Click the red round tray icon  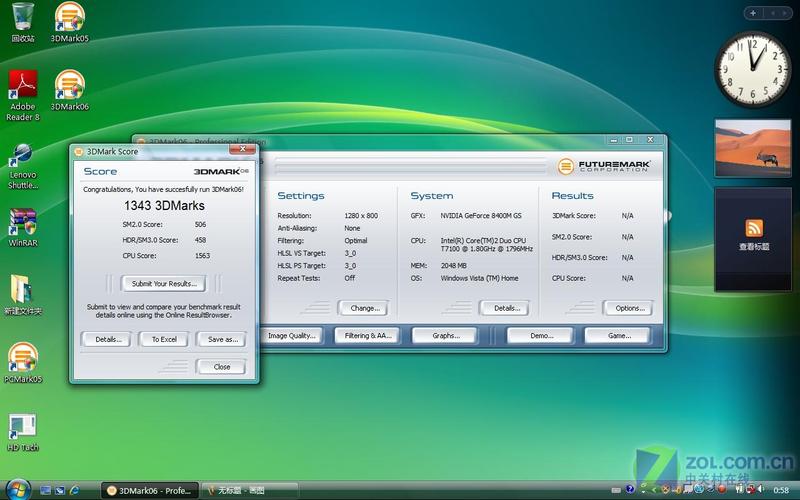click(x=721, y=490)
